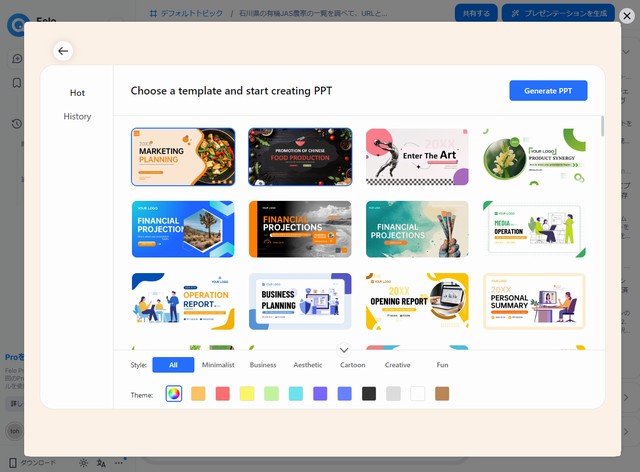Select the gray theme swatch
Image resolution: width=640 pixels, height=472 pixels.
coord(393,394)
